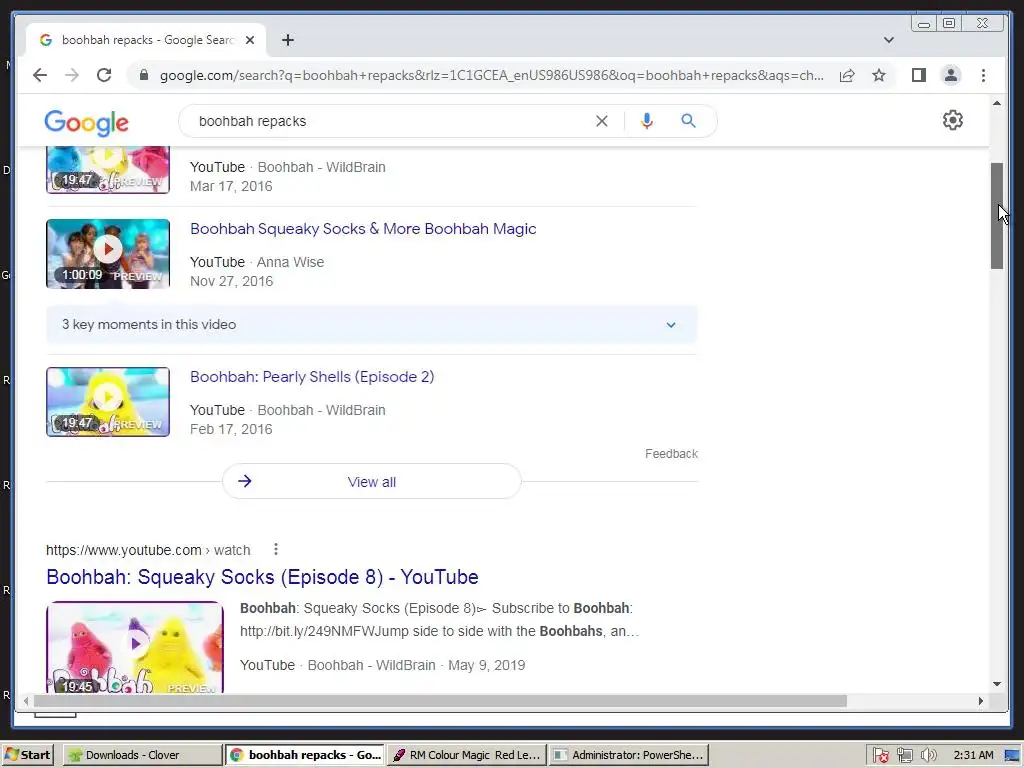Submit search with magnifier icon

tap(688, 121)
